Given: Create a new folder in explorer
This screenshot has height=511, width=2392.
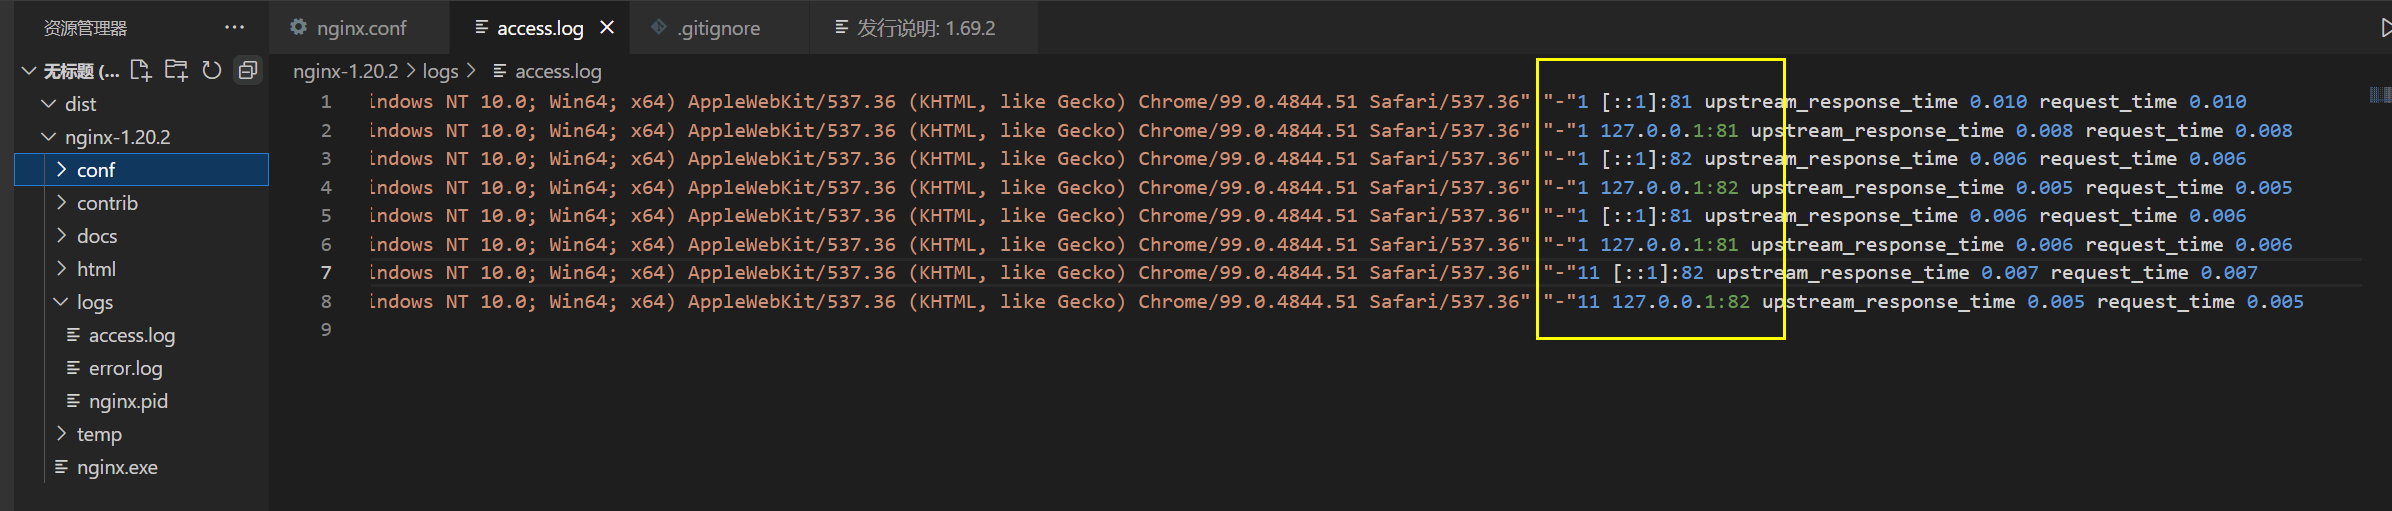Looking at the screenshot, I should (176, 70).
